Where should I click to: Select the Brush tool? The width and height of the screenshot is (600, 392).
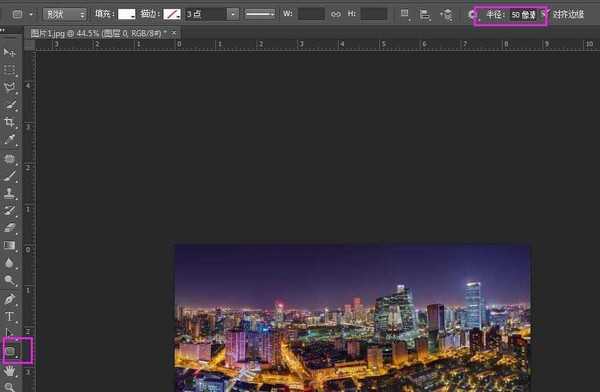point(10,176)
